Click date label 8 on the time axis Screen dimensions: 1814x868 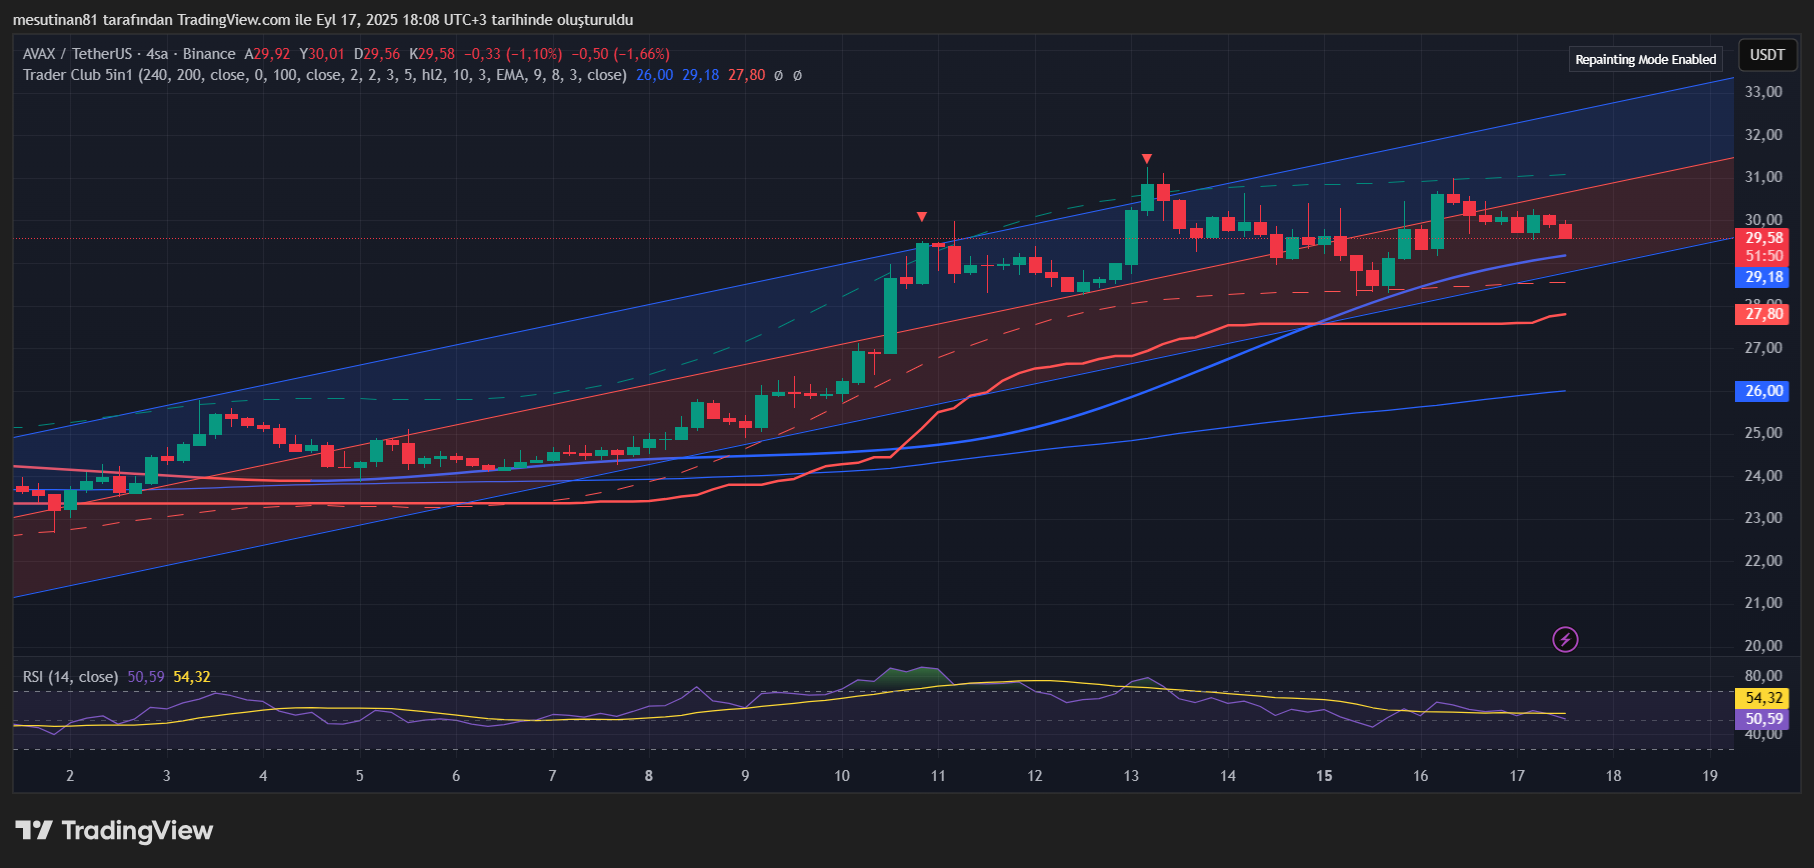click(649, 776)
